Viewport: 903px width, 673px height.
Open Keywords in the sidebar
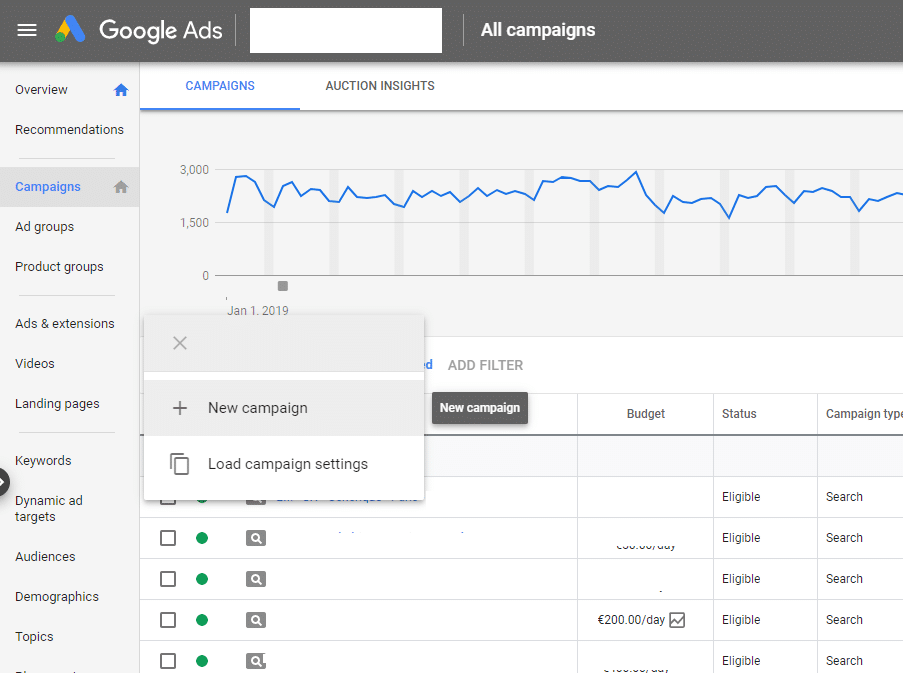43,461
